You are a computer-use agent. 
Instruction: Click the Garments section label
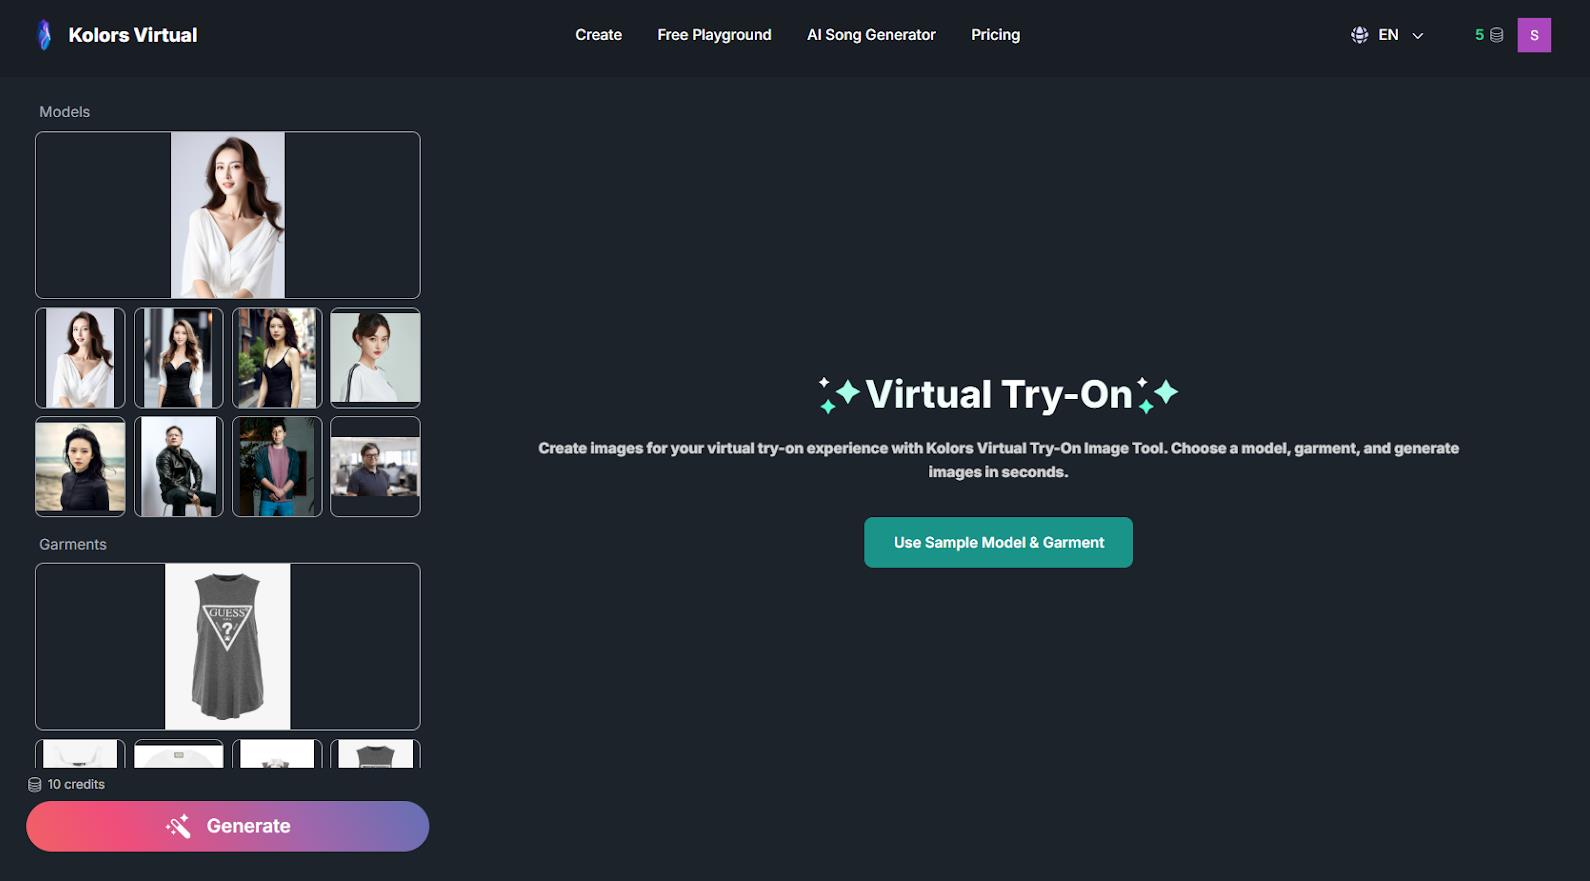[73, 544]
